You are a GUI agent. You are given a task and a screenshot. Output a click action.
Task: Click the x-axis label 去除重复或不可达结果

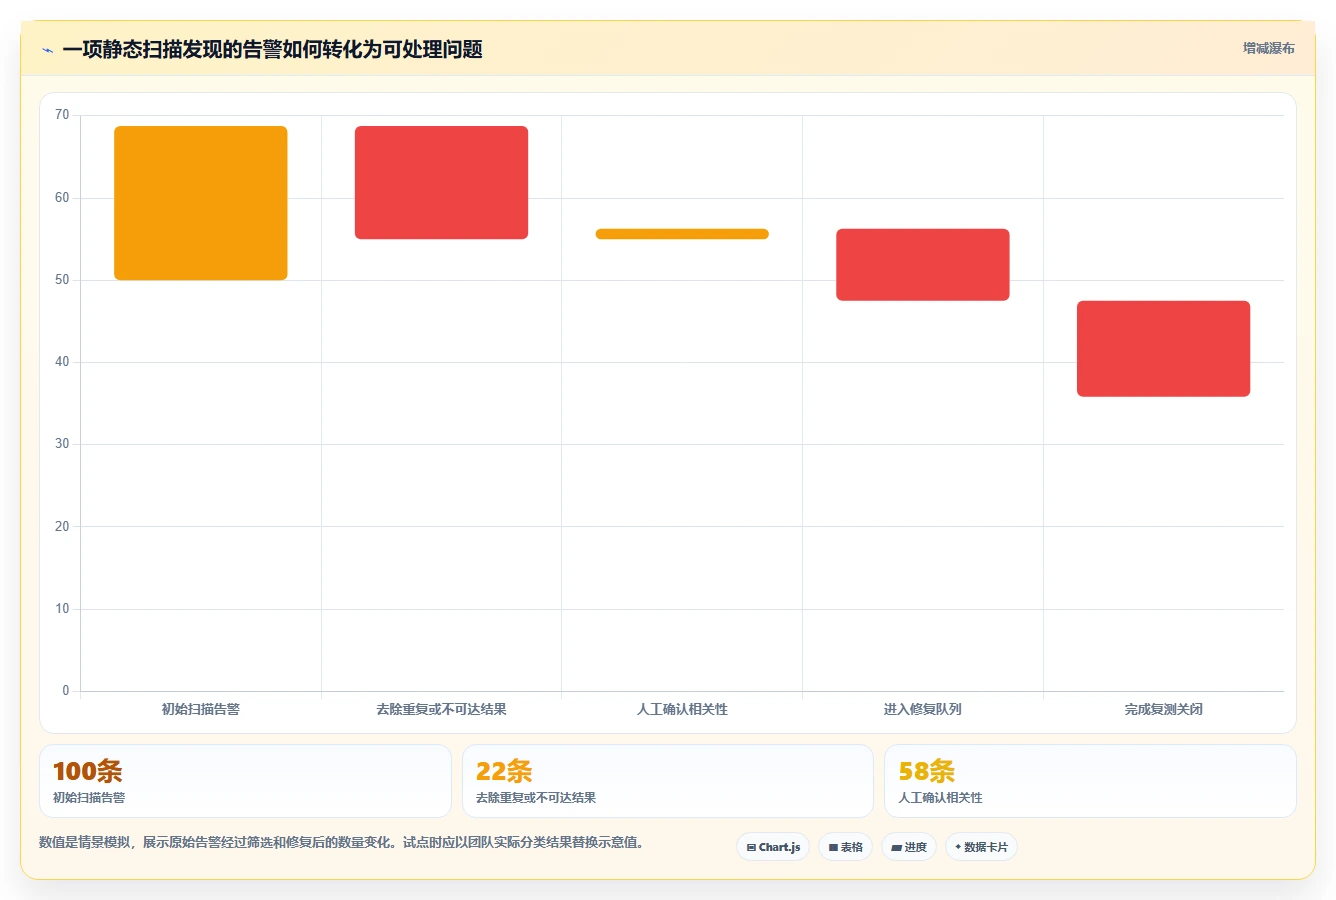[441, 709]
